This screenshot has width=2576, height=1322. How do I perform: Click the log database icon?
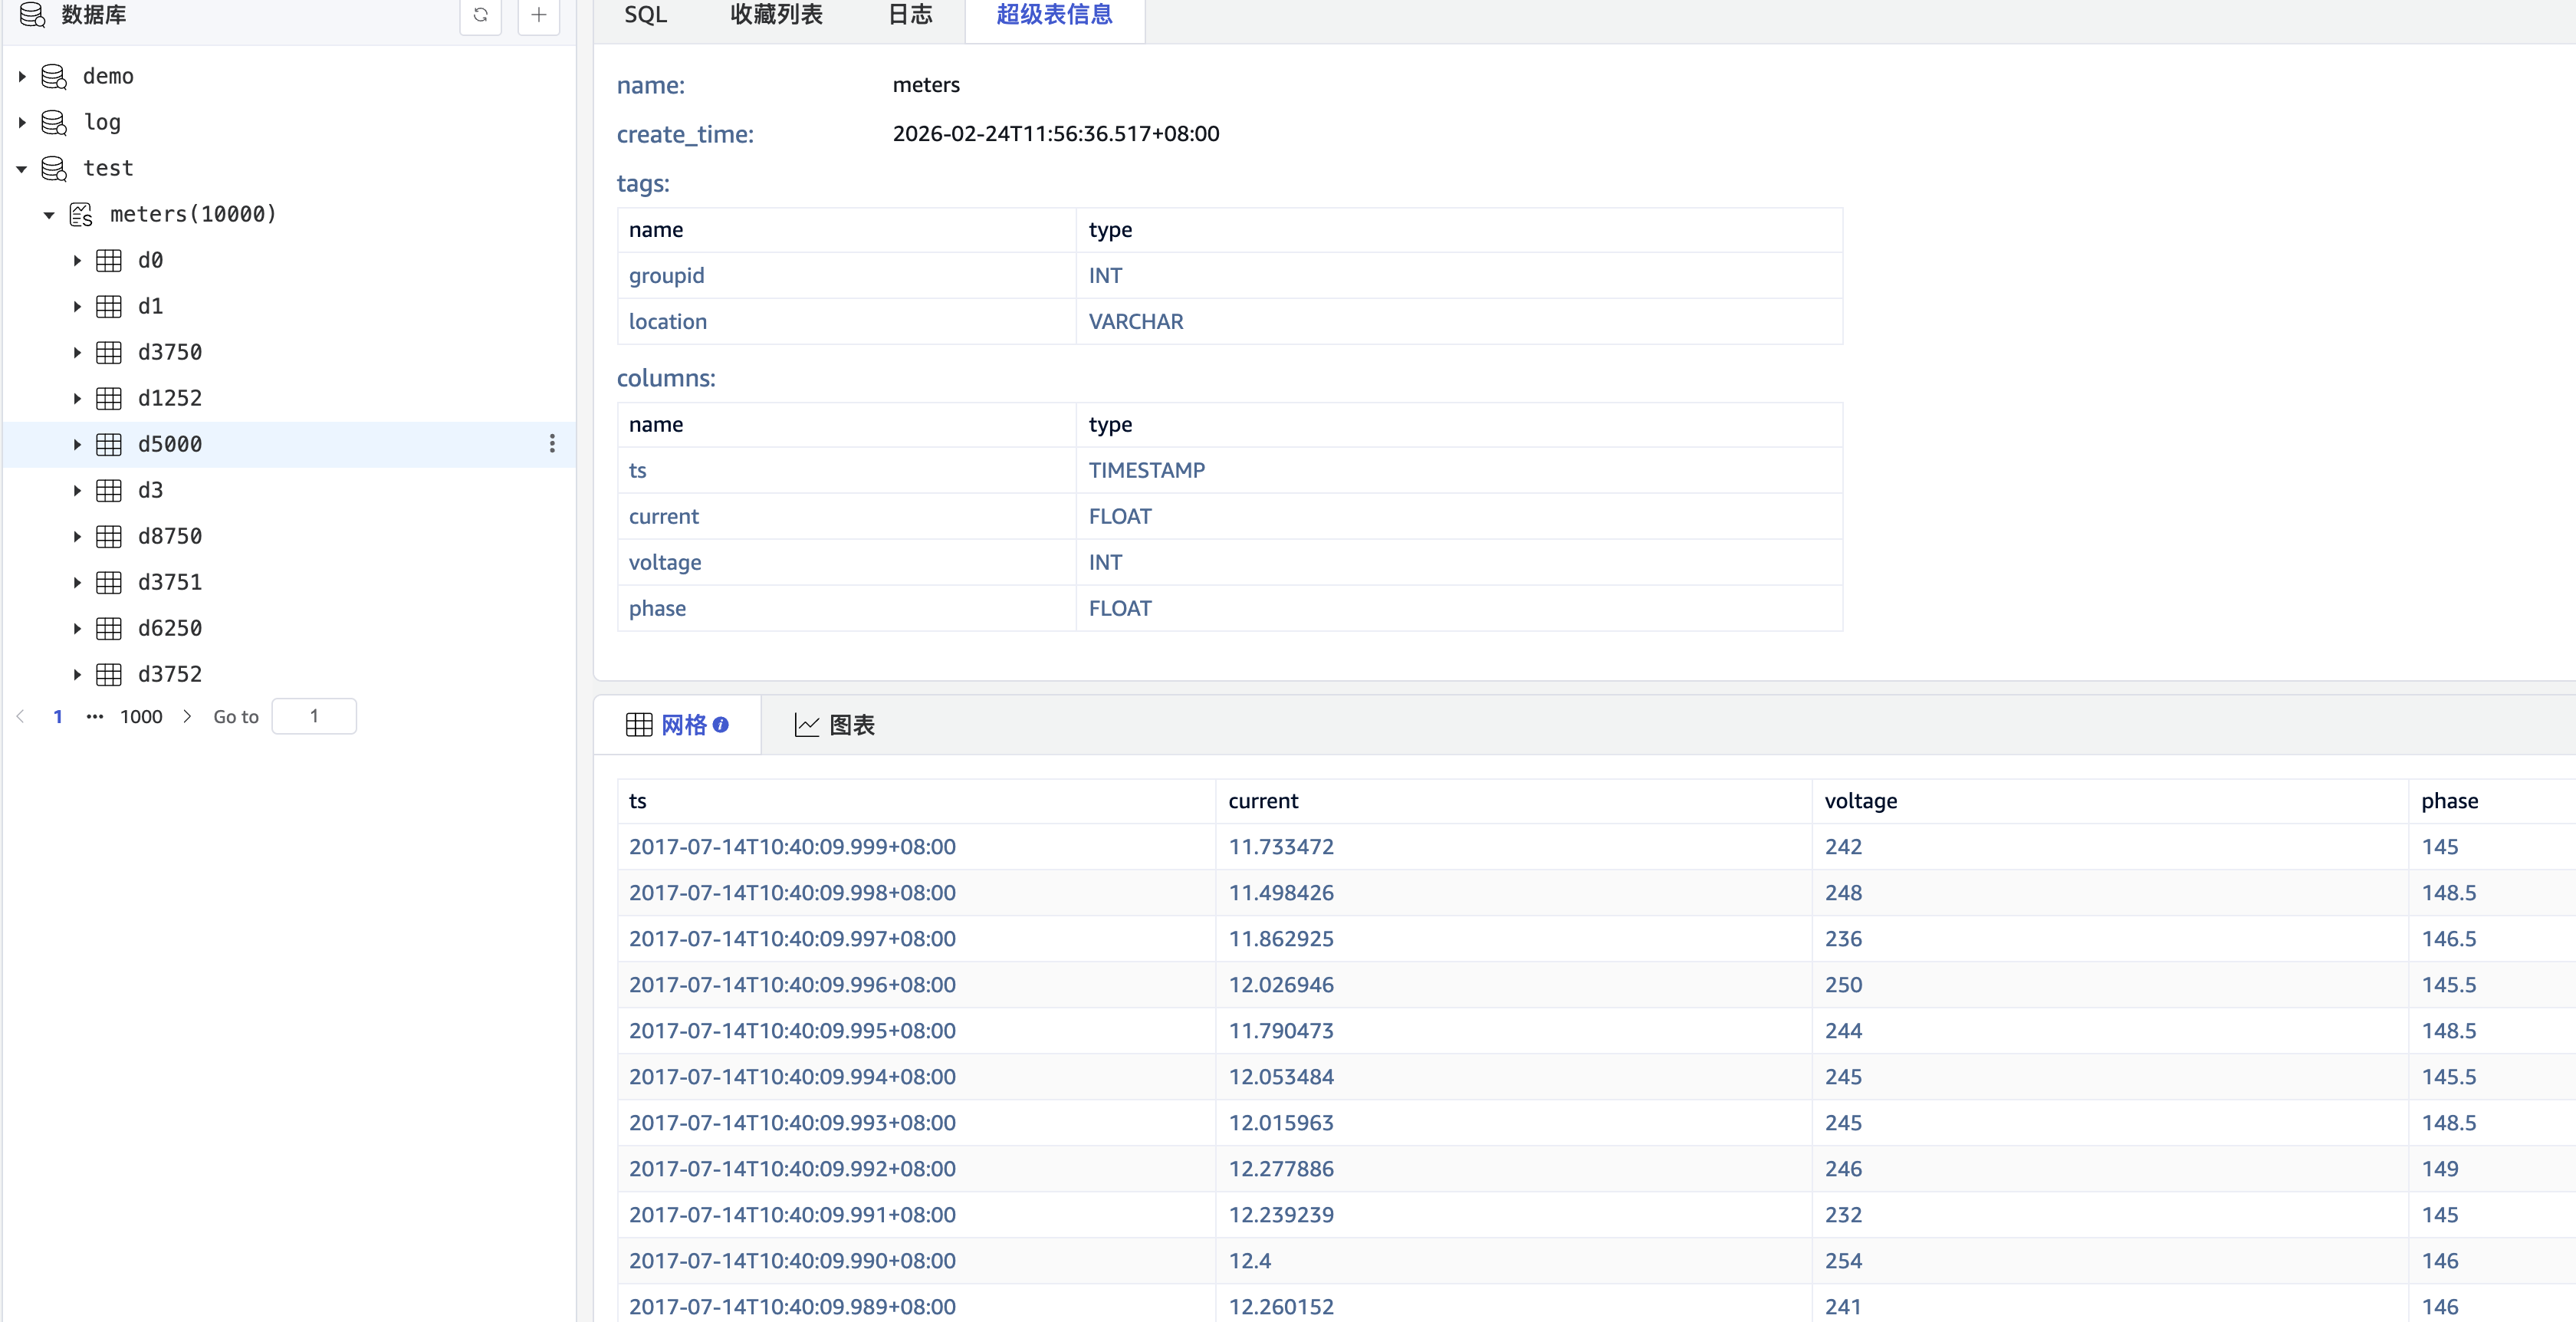coord(54,122)
